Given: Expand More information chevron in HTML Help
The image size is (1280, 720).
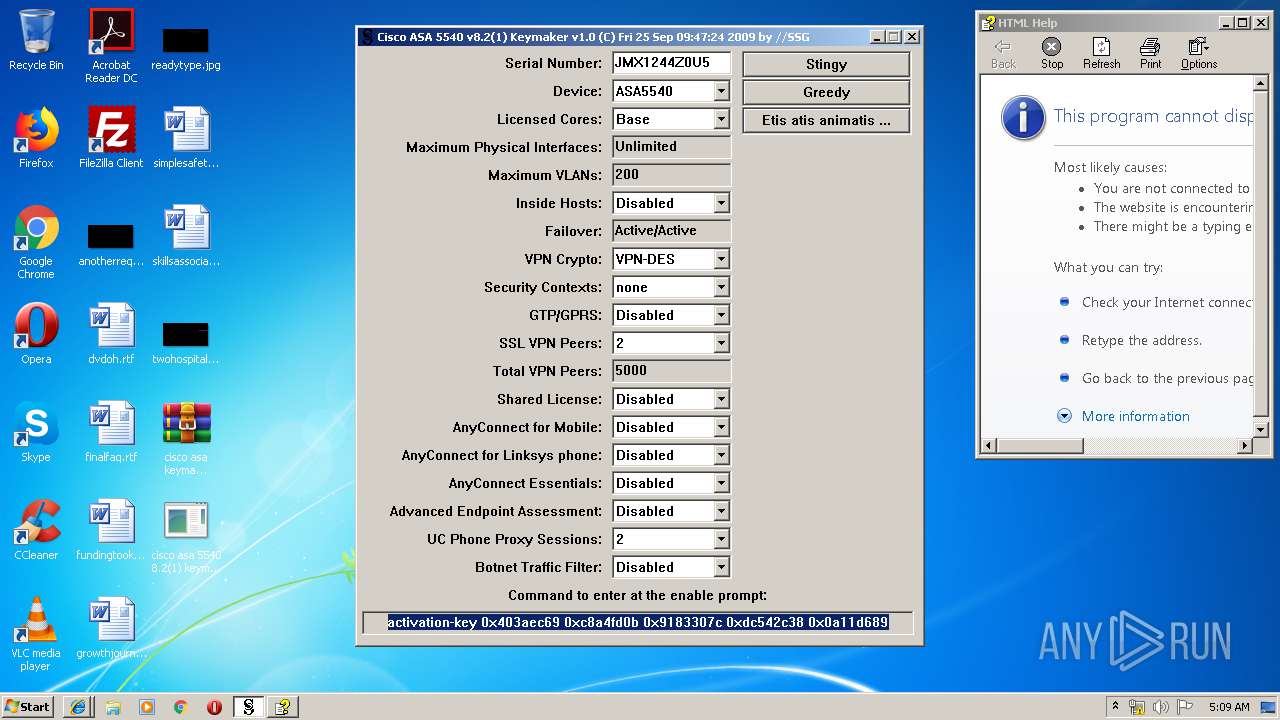Looking at the screenshot, I should pos(1064,416).
